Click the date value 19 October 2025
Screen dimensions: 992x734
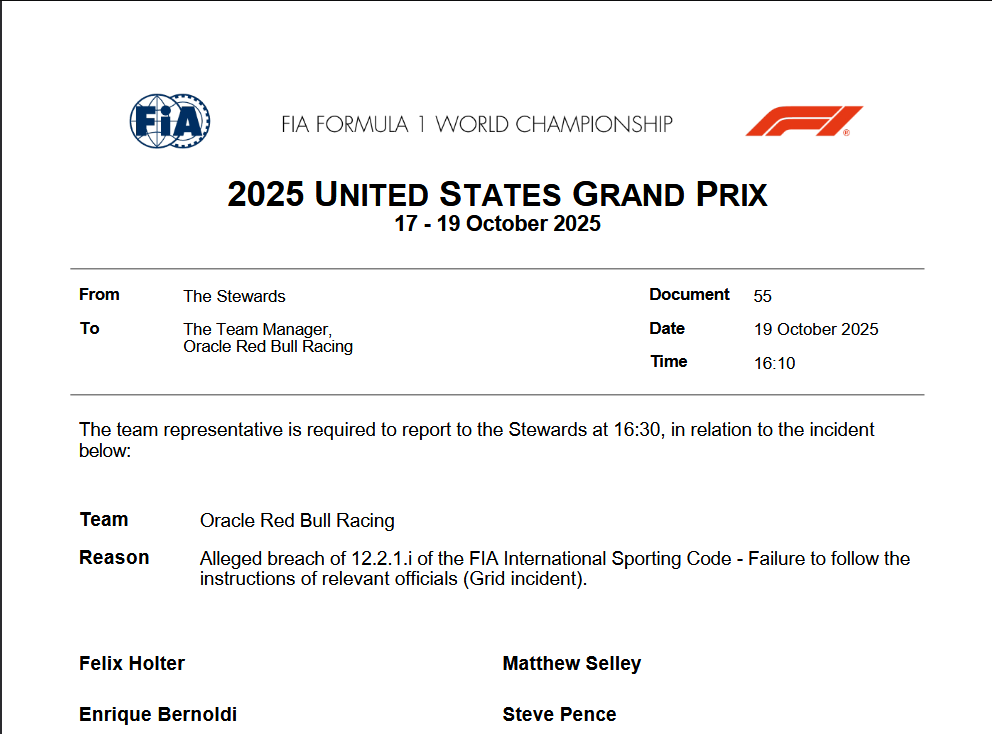(x=816, y=329)
